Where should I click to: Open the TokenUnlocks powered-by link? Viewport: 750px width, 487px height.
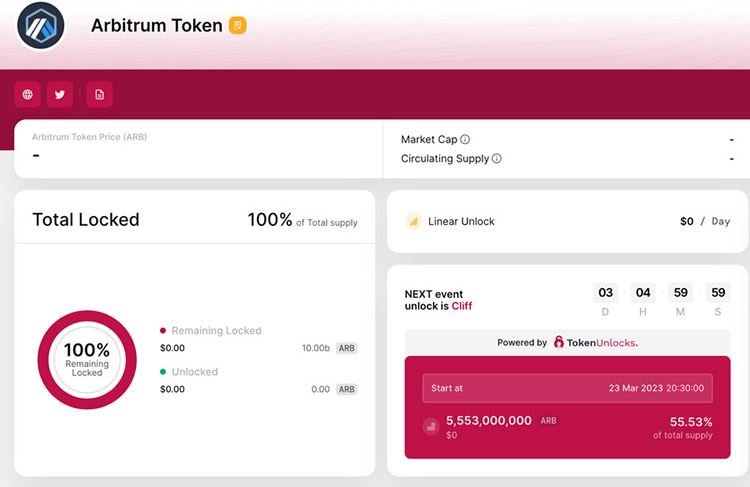click(595, 342)
